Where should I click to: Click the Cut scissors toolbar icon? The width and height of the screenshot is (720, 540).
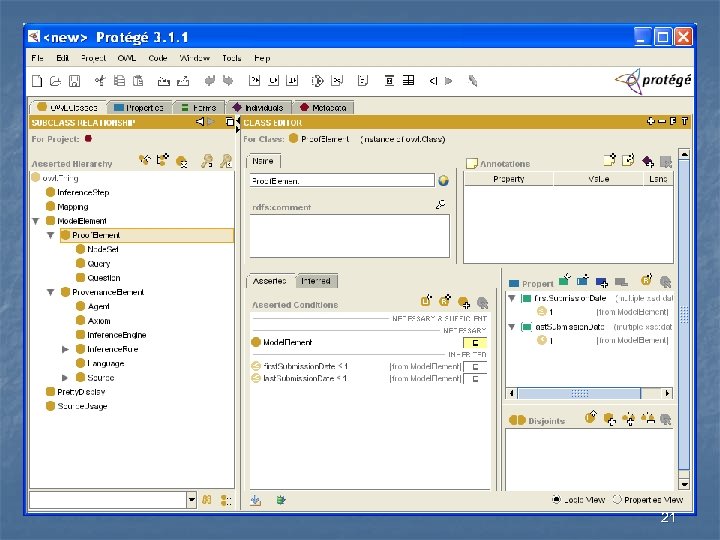[x=100, y=81]
